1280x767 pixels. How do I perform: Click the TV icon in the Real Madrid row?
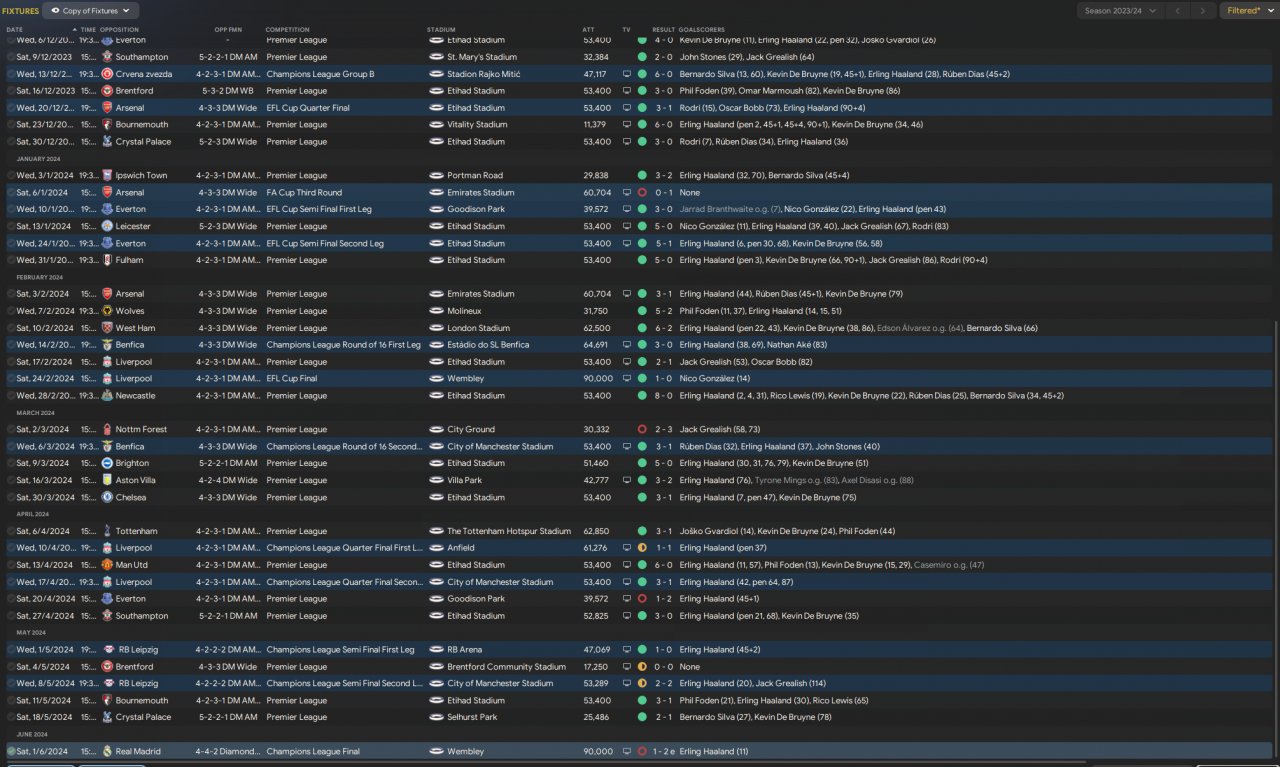(x=627, y=751)
